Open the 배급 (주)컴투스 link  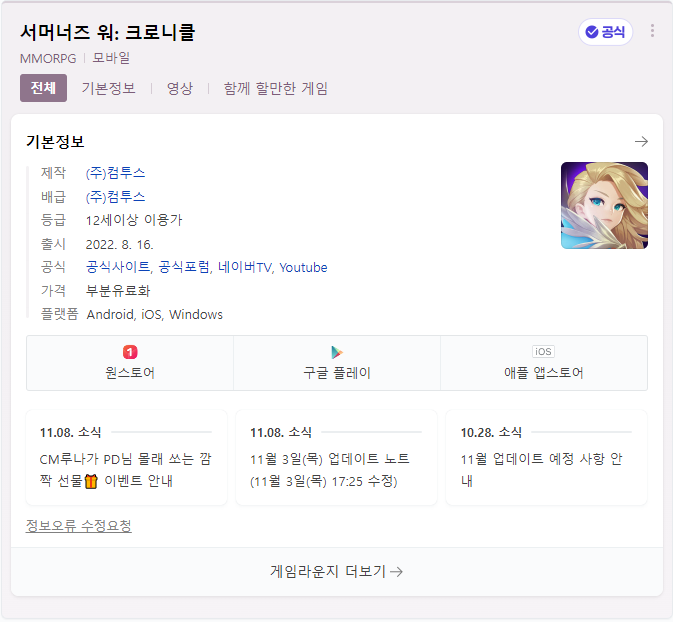tap(115, 197)
